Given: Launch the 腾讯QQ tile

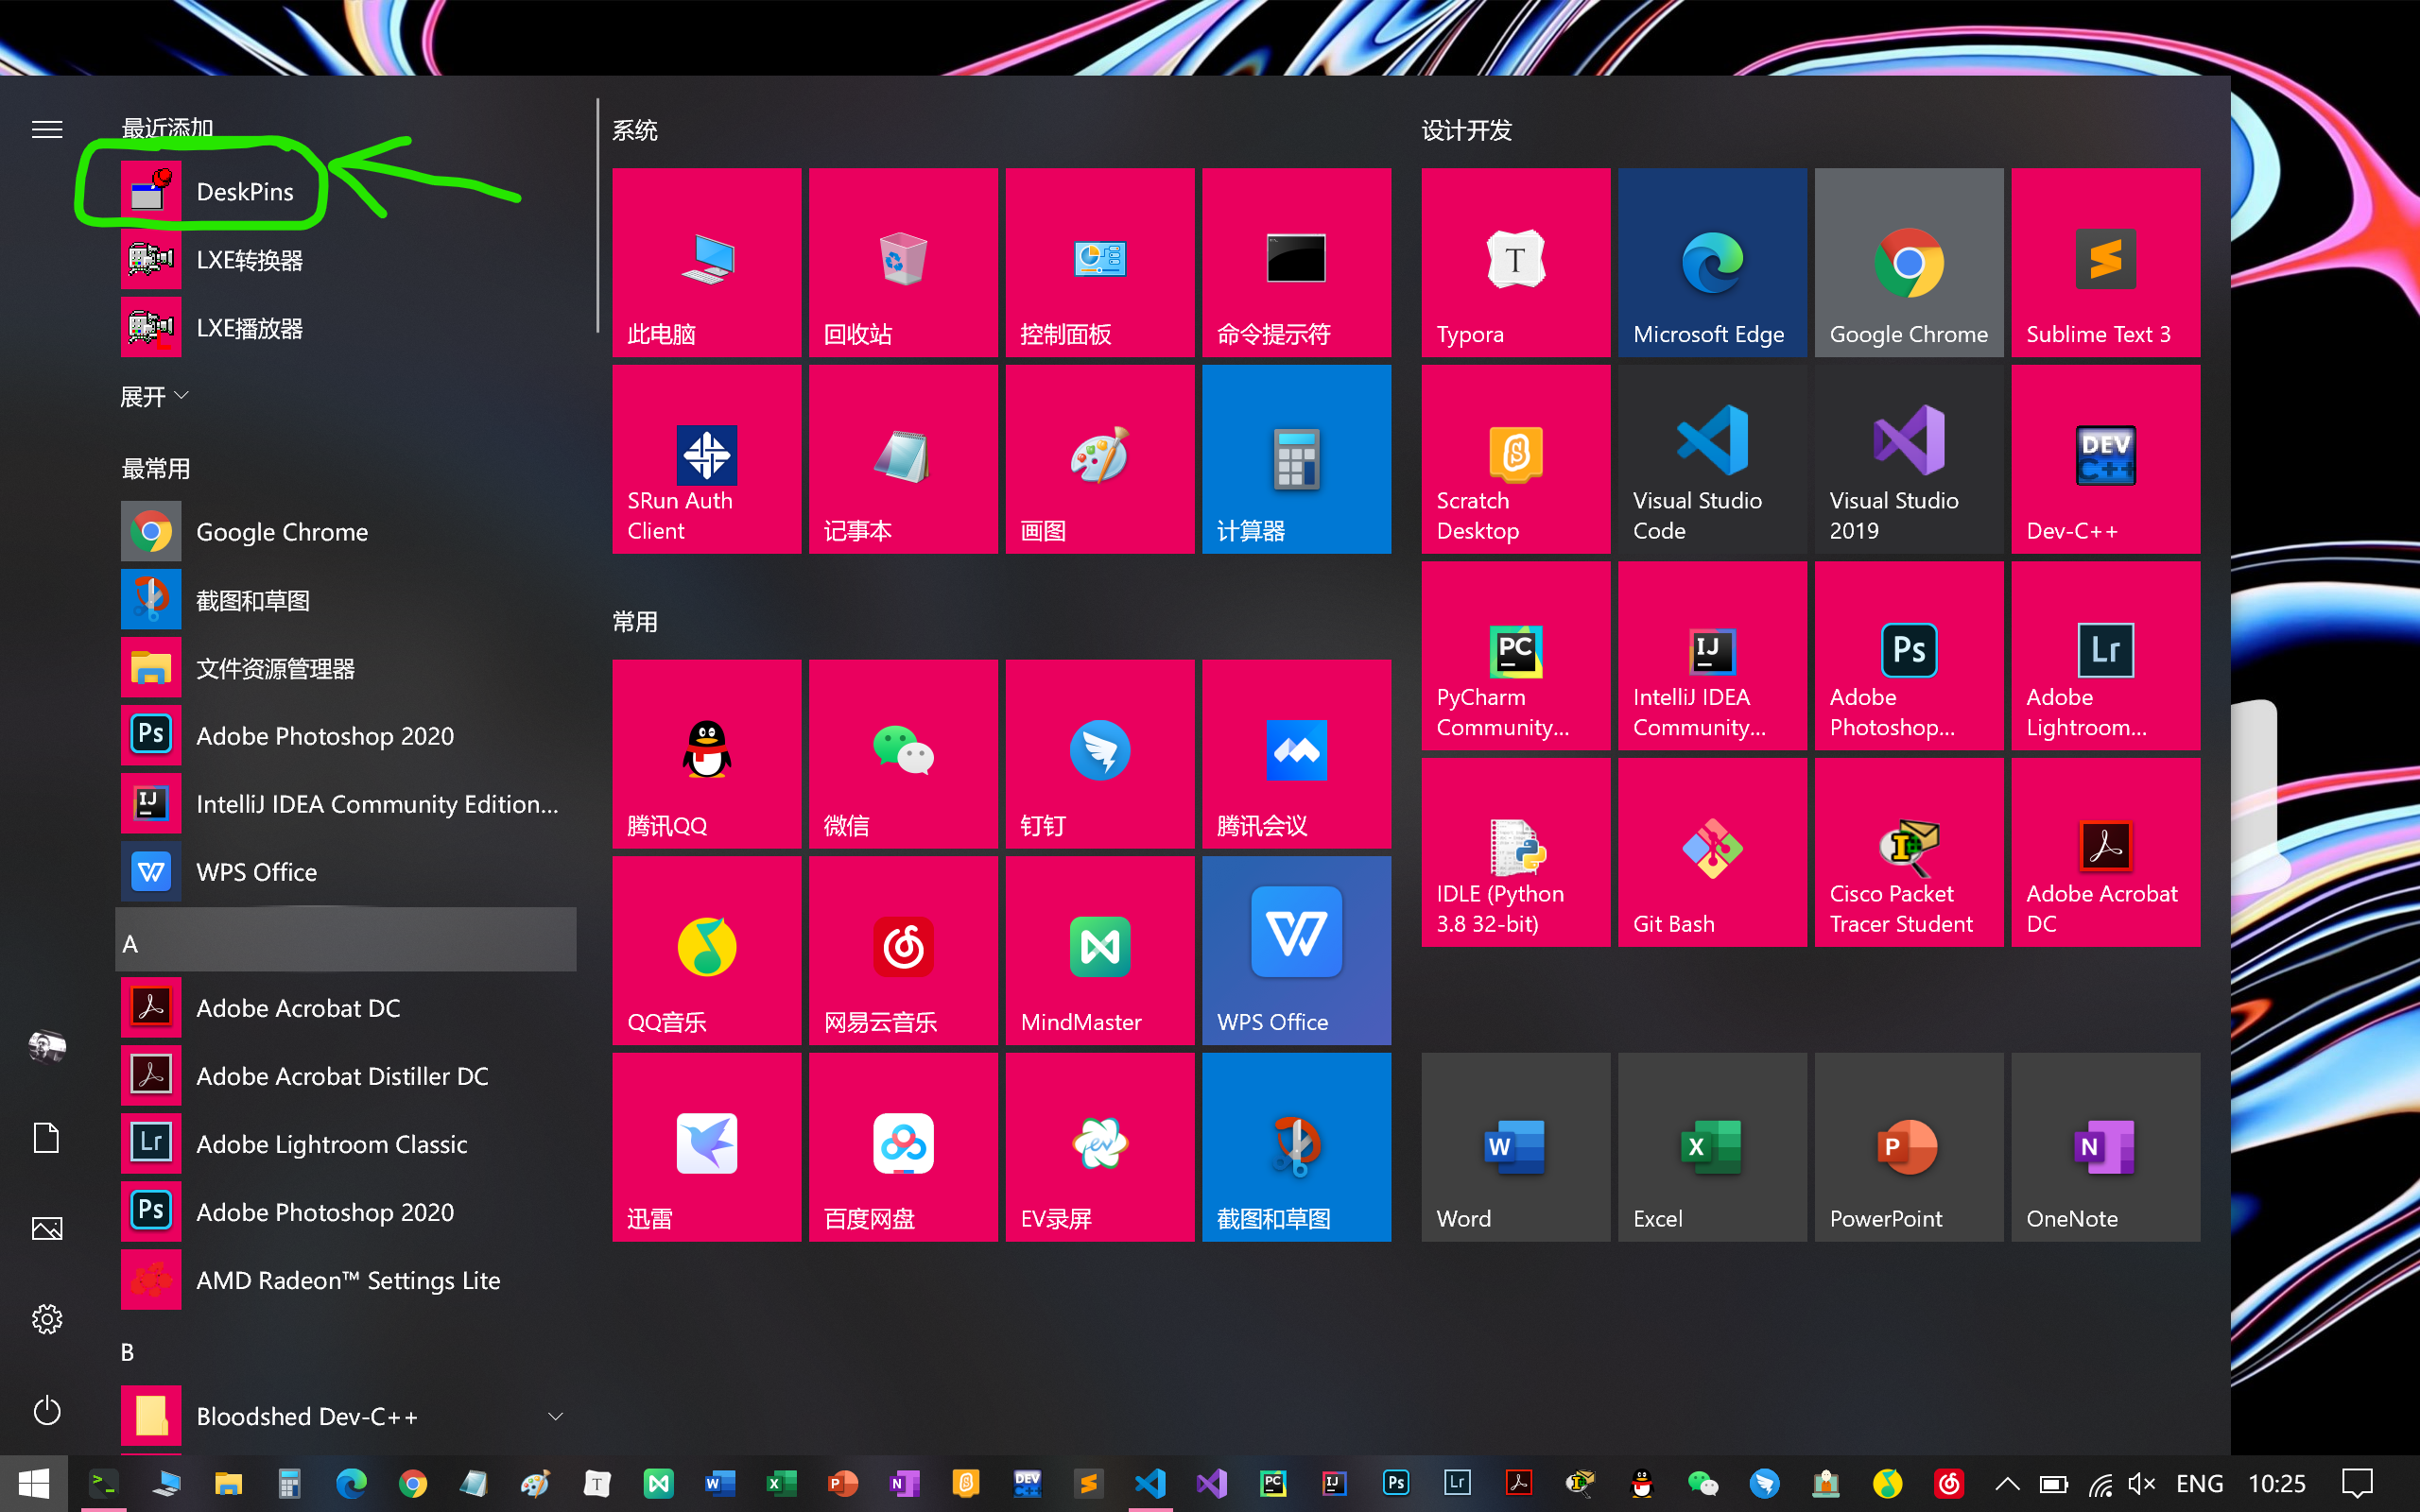Looking at the screenshot, I should (706, 753).
